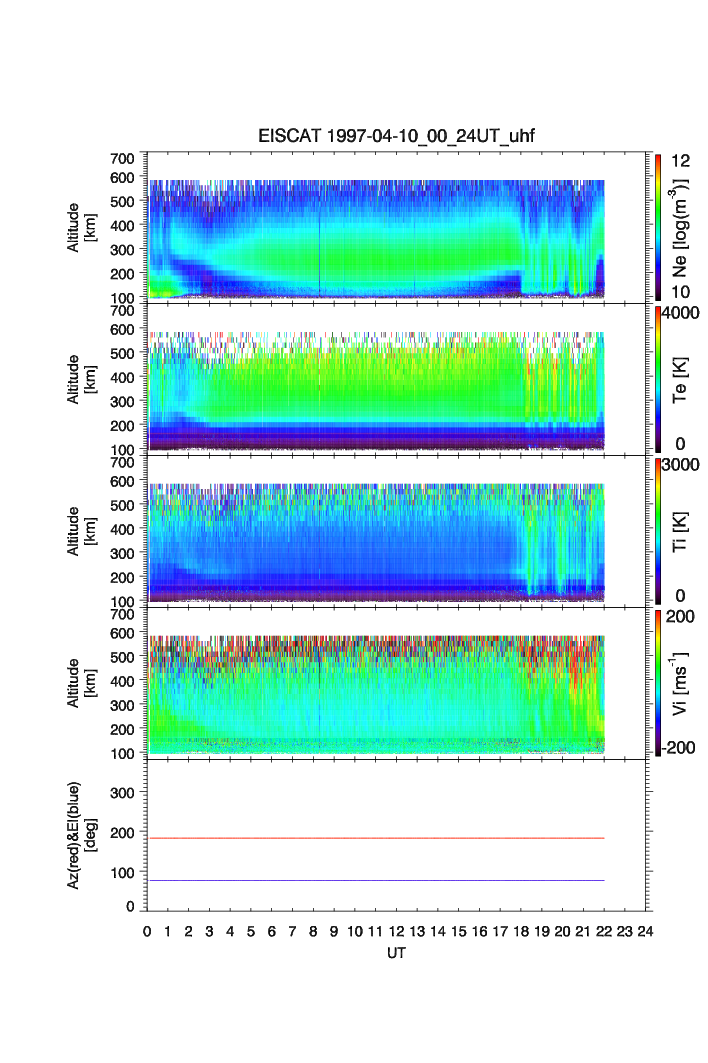Click the 400 altitude tick of Te panel
This screenshot has width=708, height=1063.
pos(122,377)
